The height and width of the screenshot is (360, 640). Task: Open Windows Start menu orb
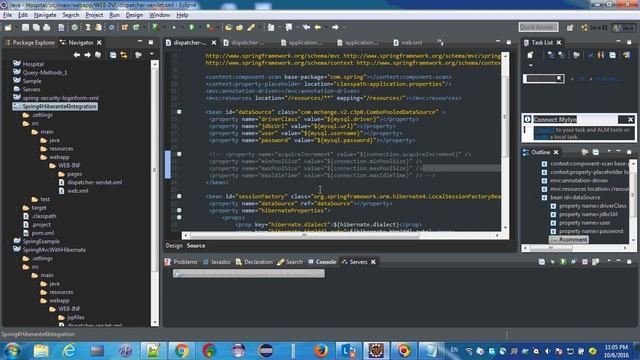[x=12, y=351]
